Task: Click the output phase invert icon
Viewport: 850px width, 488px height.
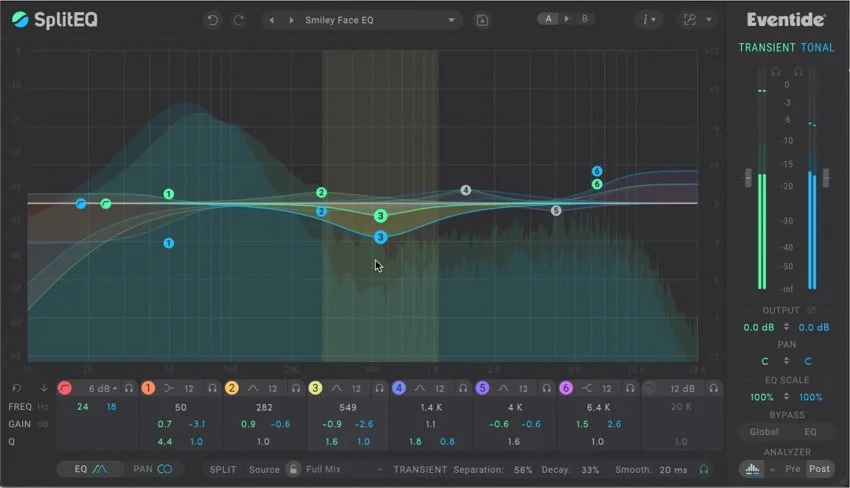Action: [811, 310]
